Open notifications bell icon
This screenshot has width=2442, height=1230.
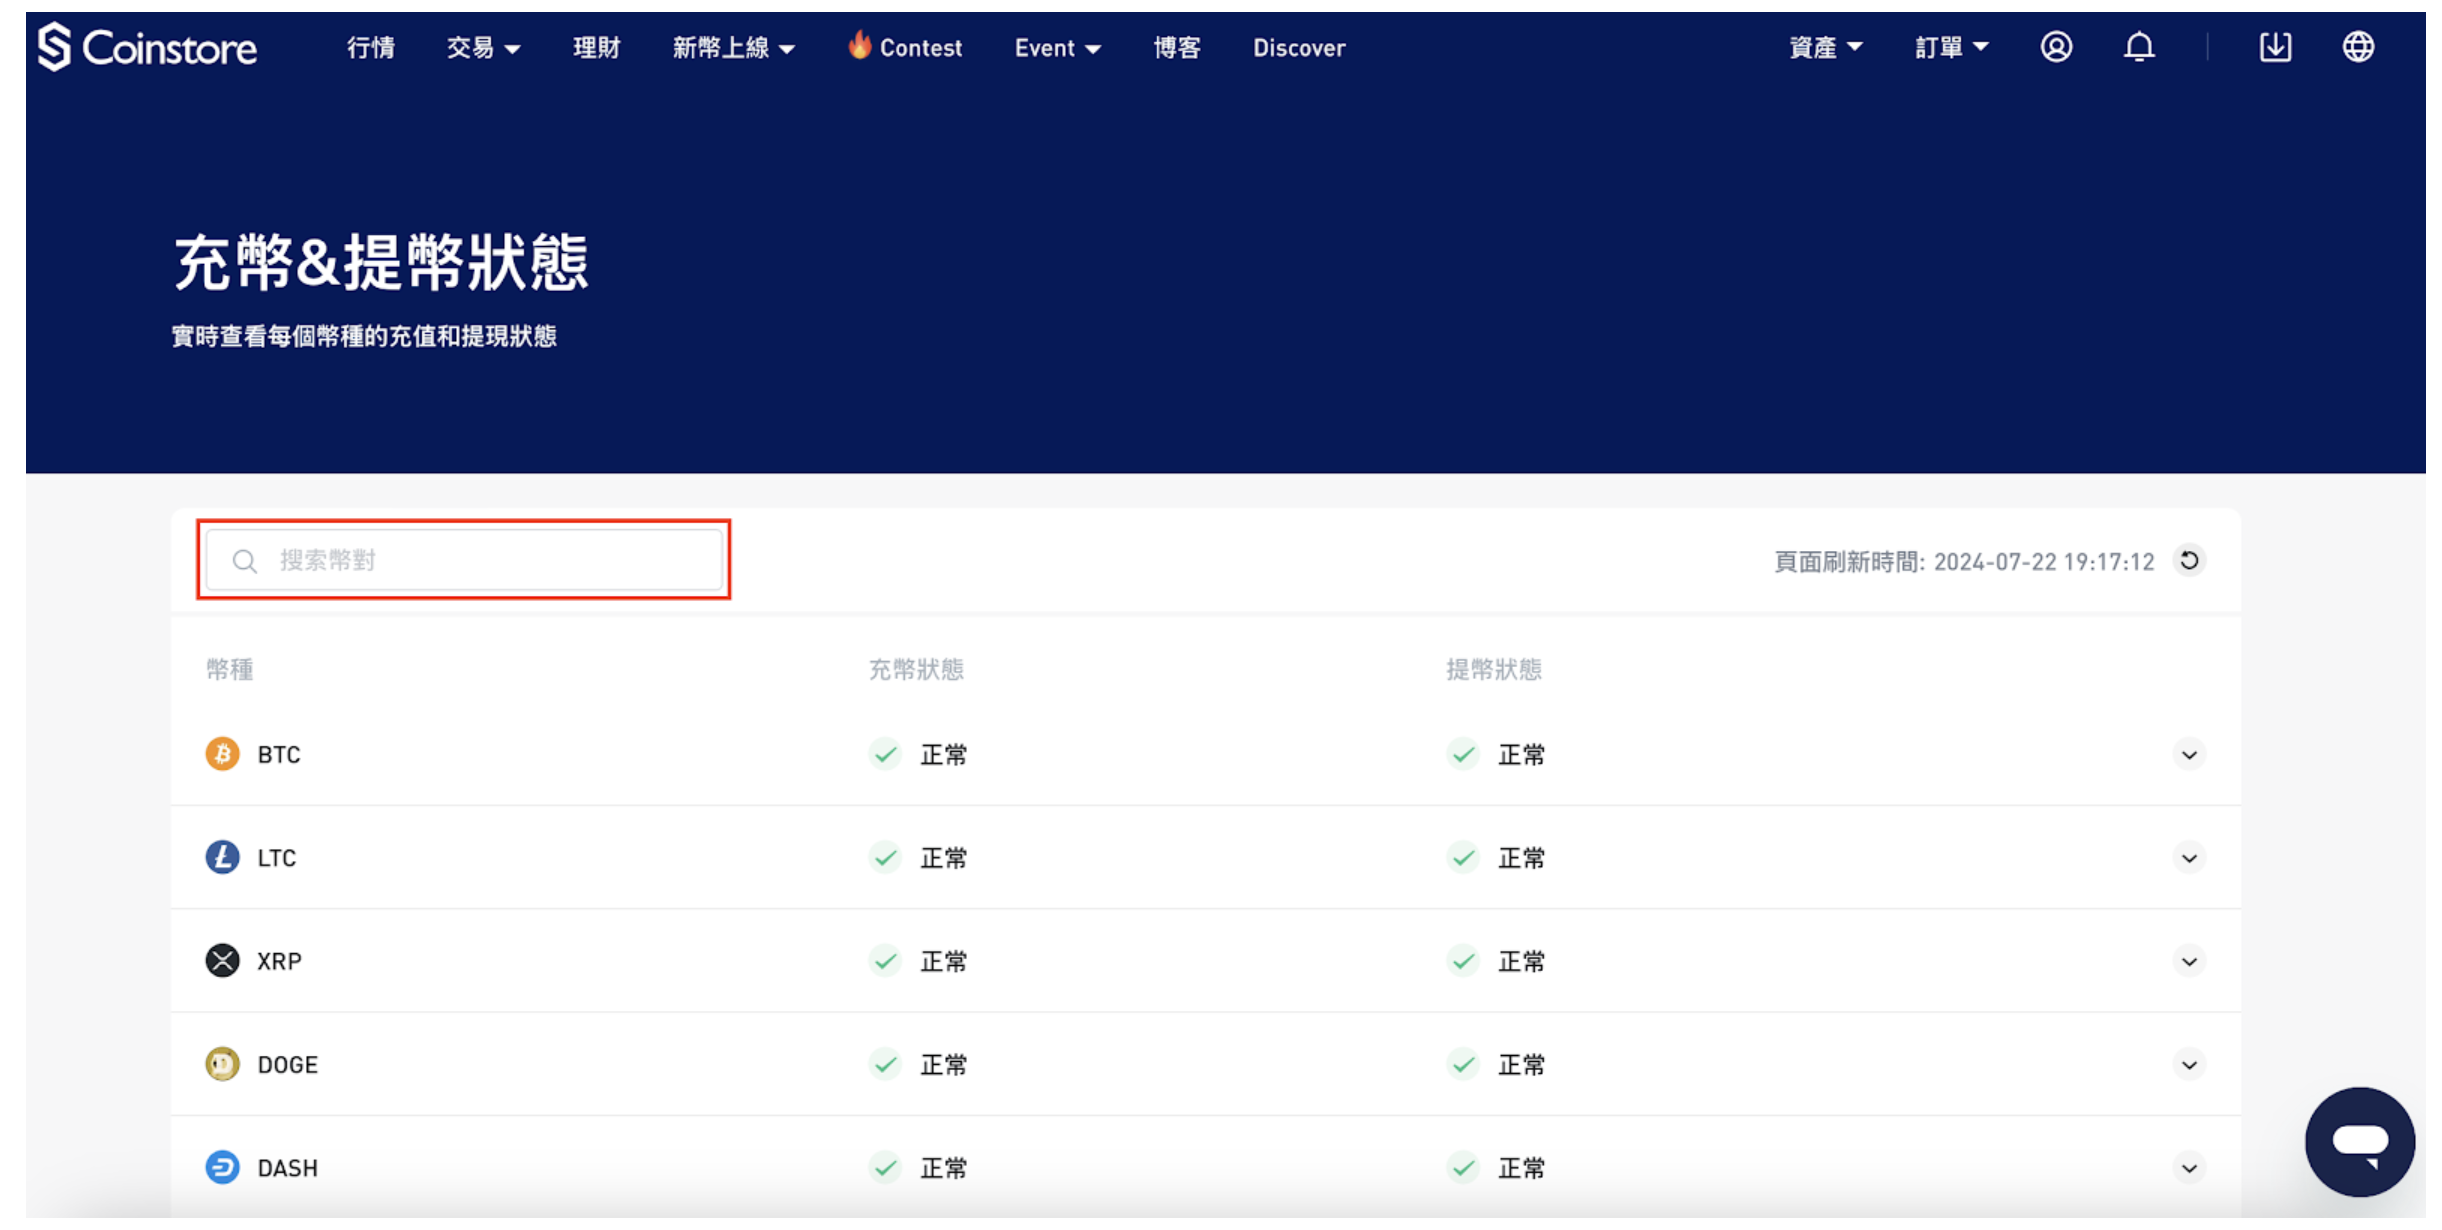[x=2139, y=47]
